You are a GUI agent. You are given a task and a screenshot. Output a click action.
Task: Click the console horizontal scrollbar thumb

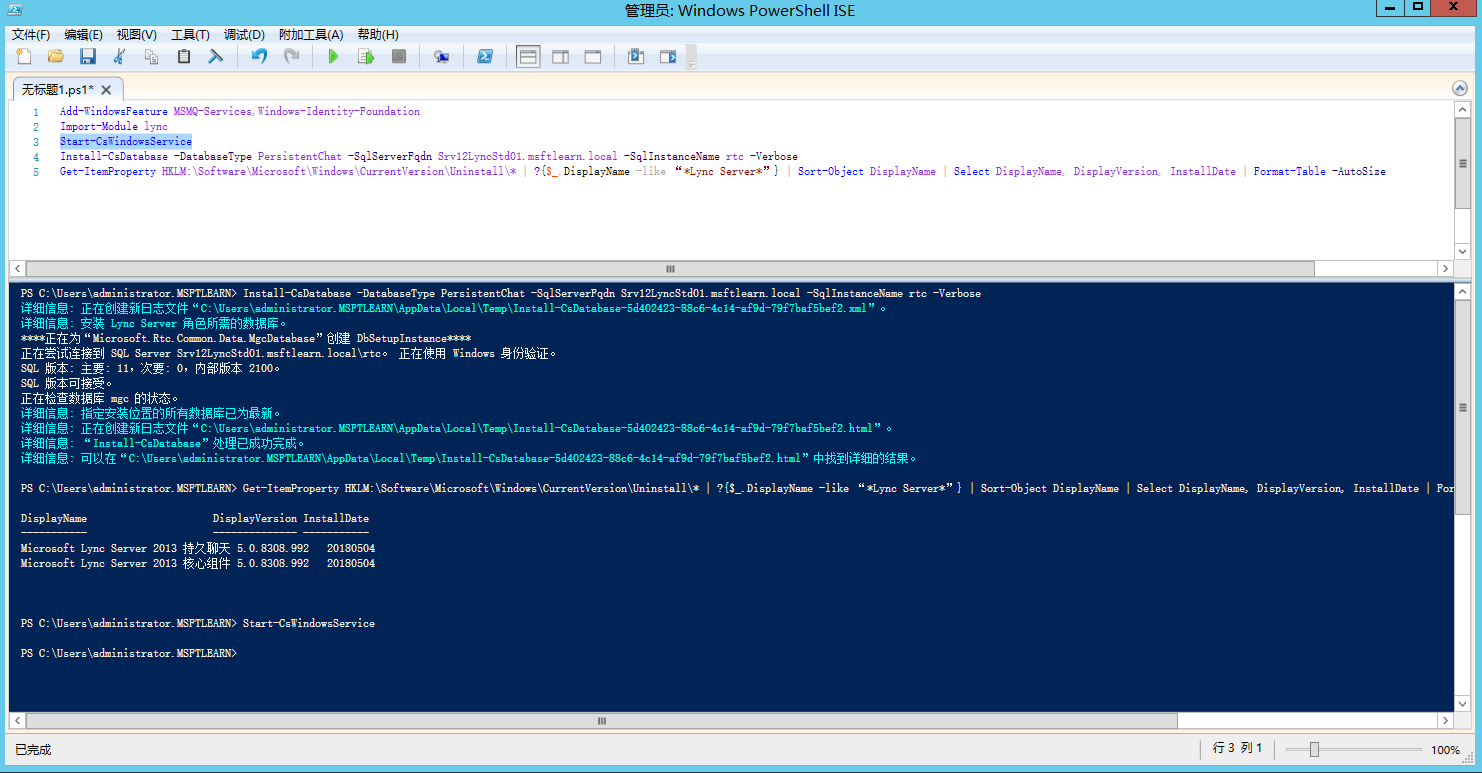[x=601, y=720]
